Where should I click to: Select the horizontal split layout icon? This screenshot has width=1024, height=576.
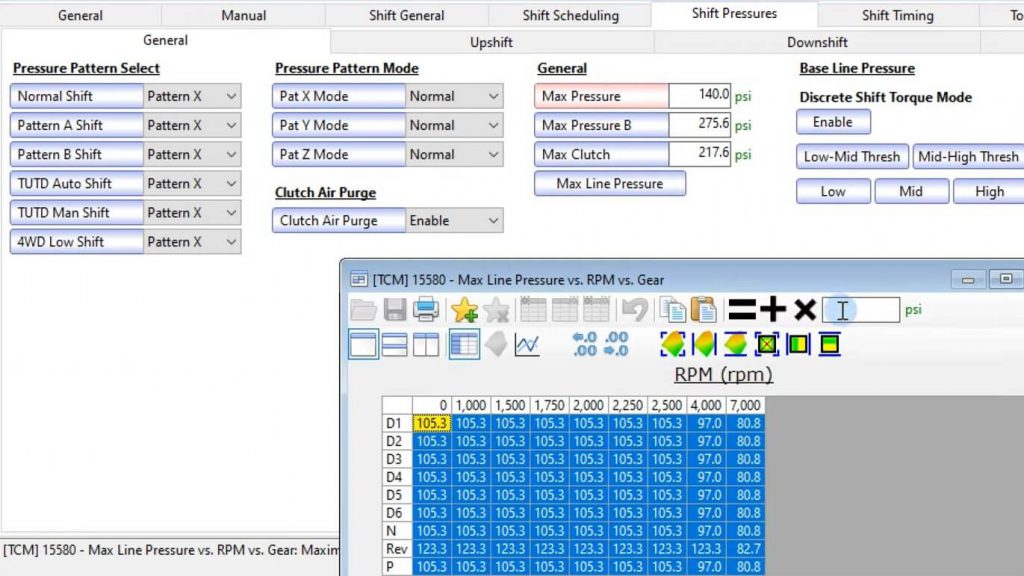point(394,344)
